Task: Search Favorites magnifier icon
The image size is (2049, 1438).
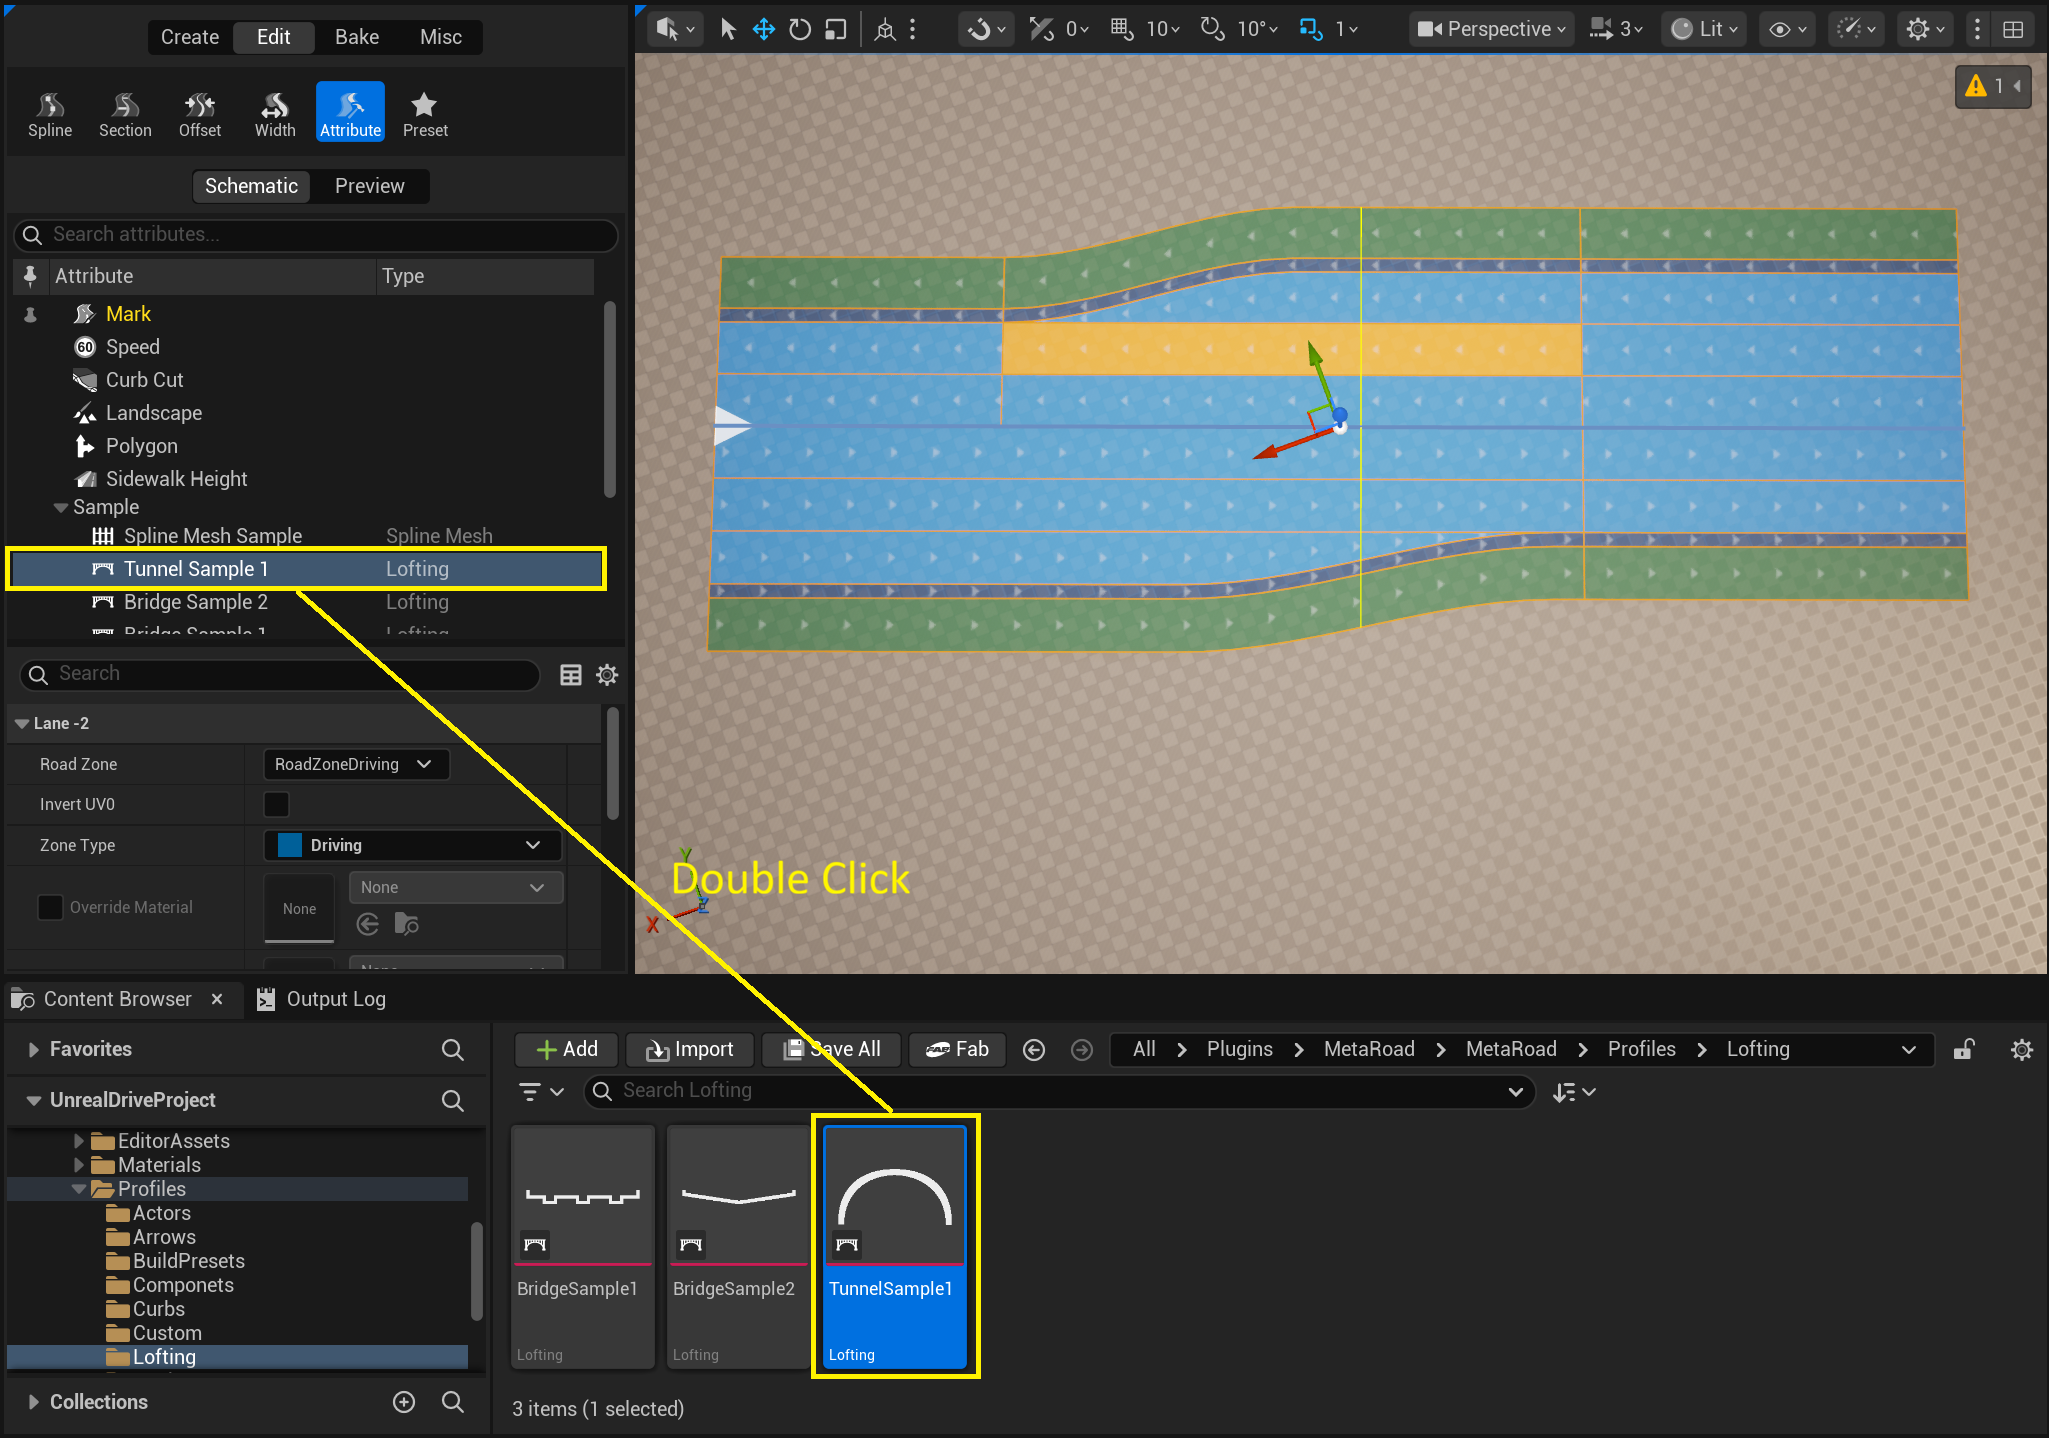Action: click(453, 1049)
